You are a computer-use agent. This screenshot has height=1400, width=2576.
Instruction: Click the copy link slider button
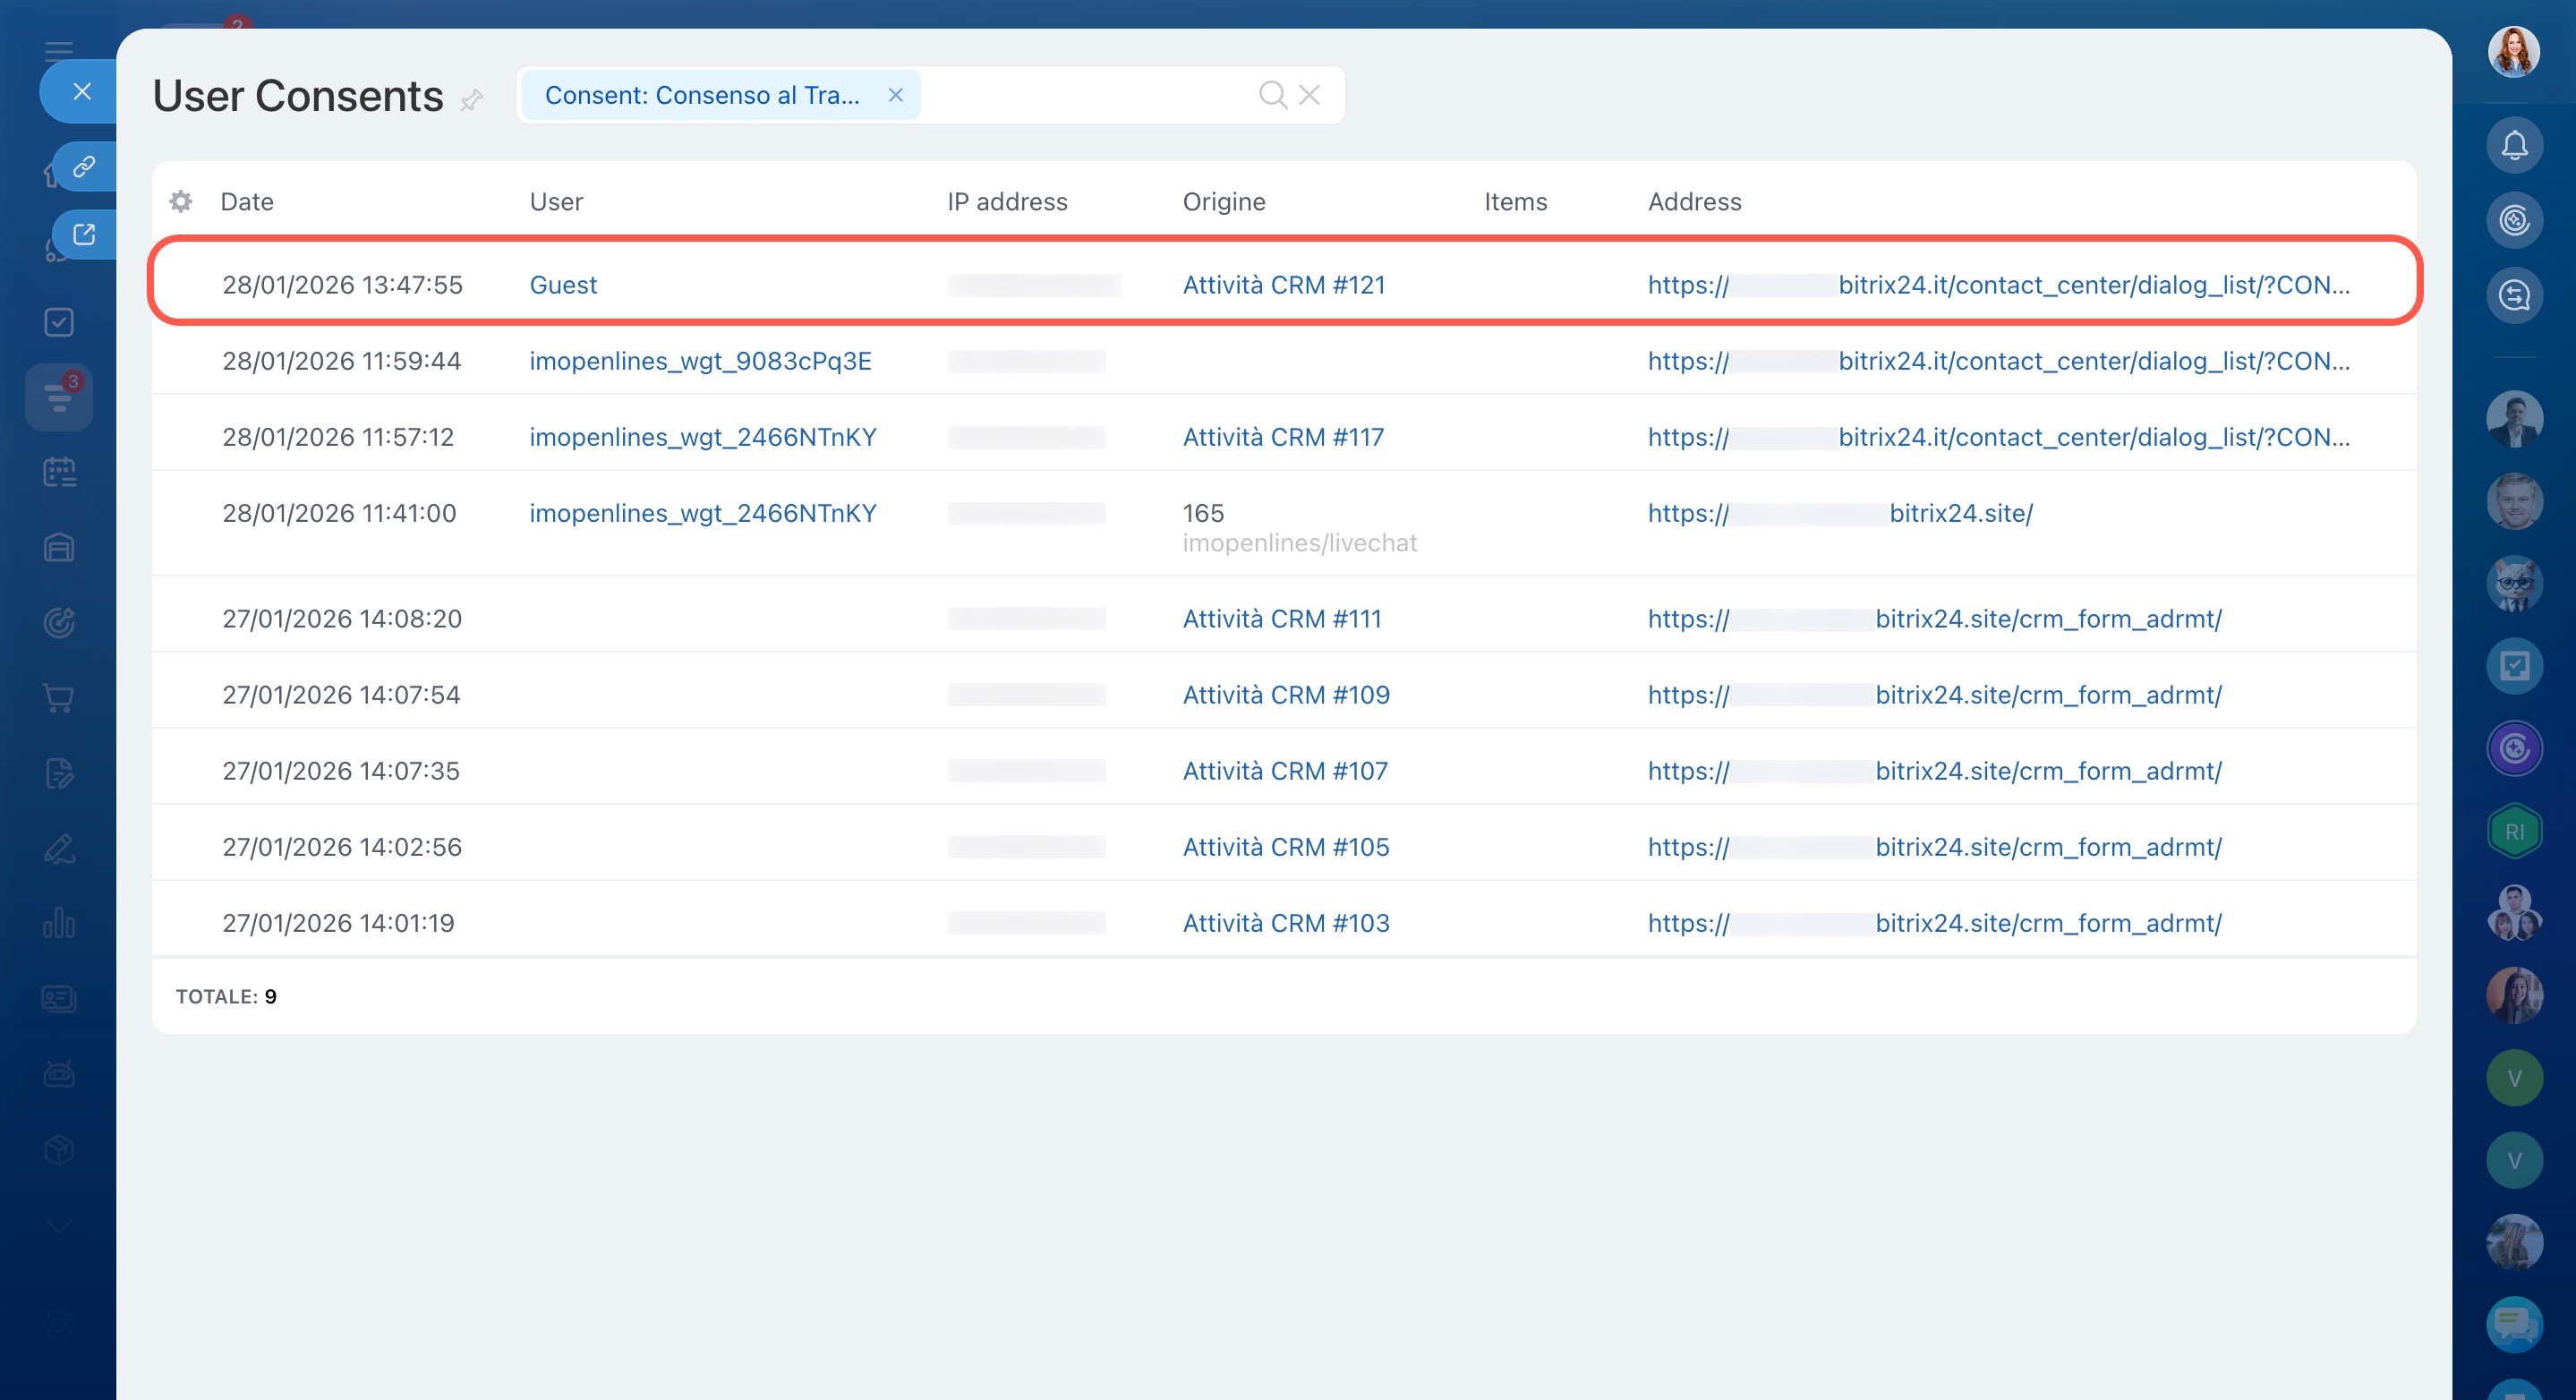click(x=85, y=166)
